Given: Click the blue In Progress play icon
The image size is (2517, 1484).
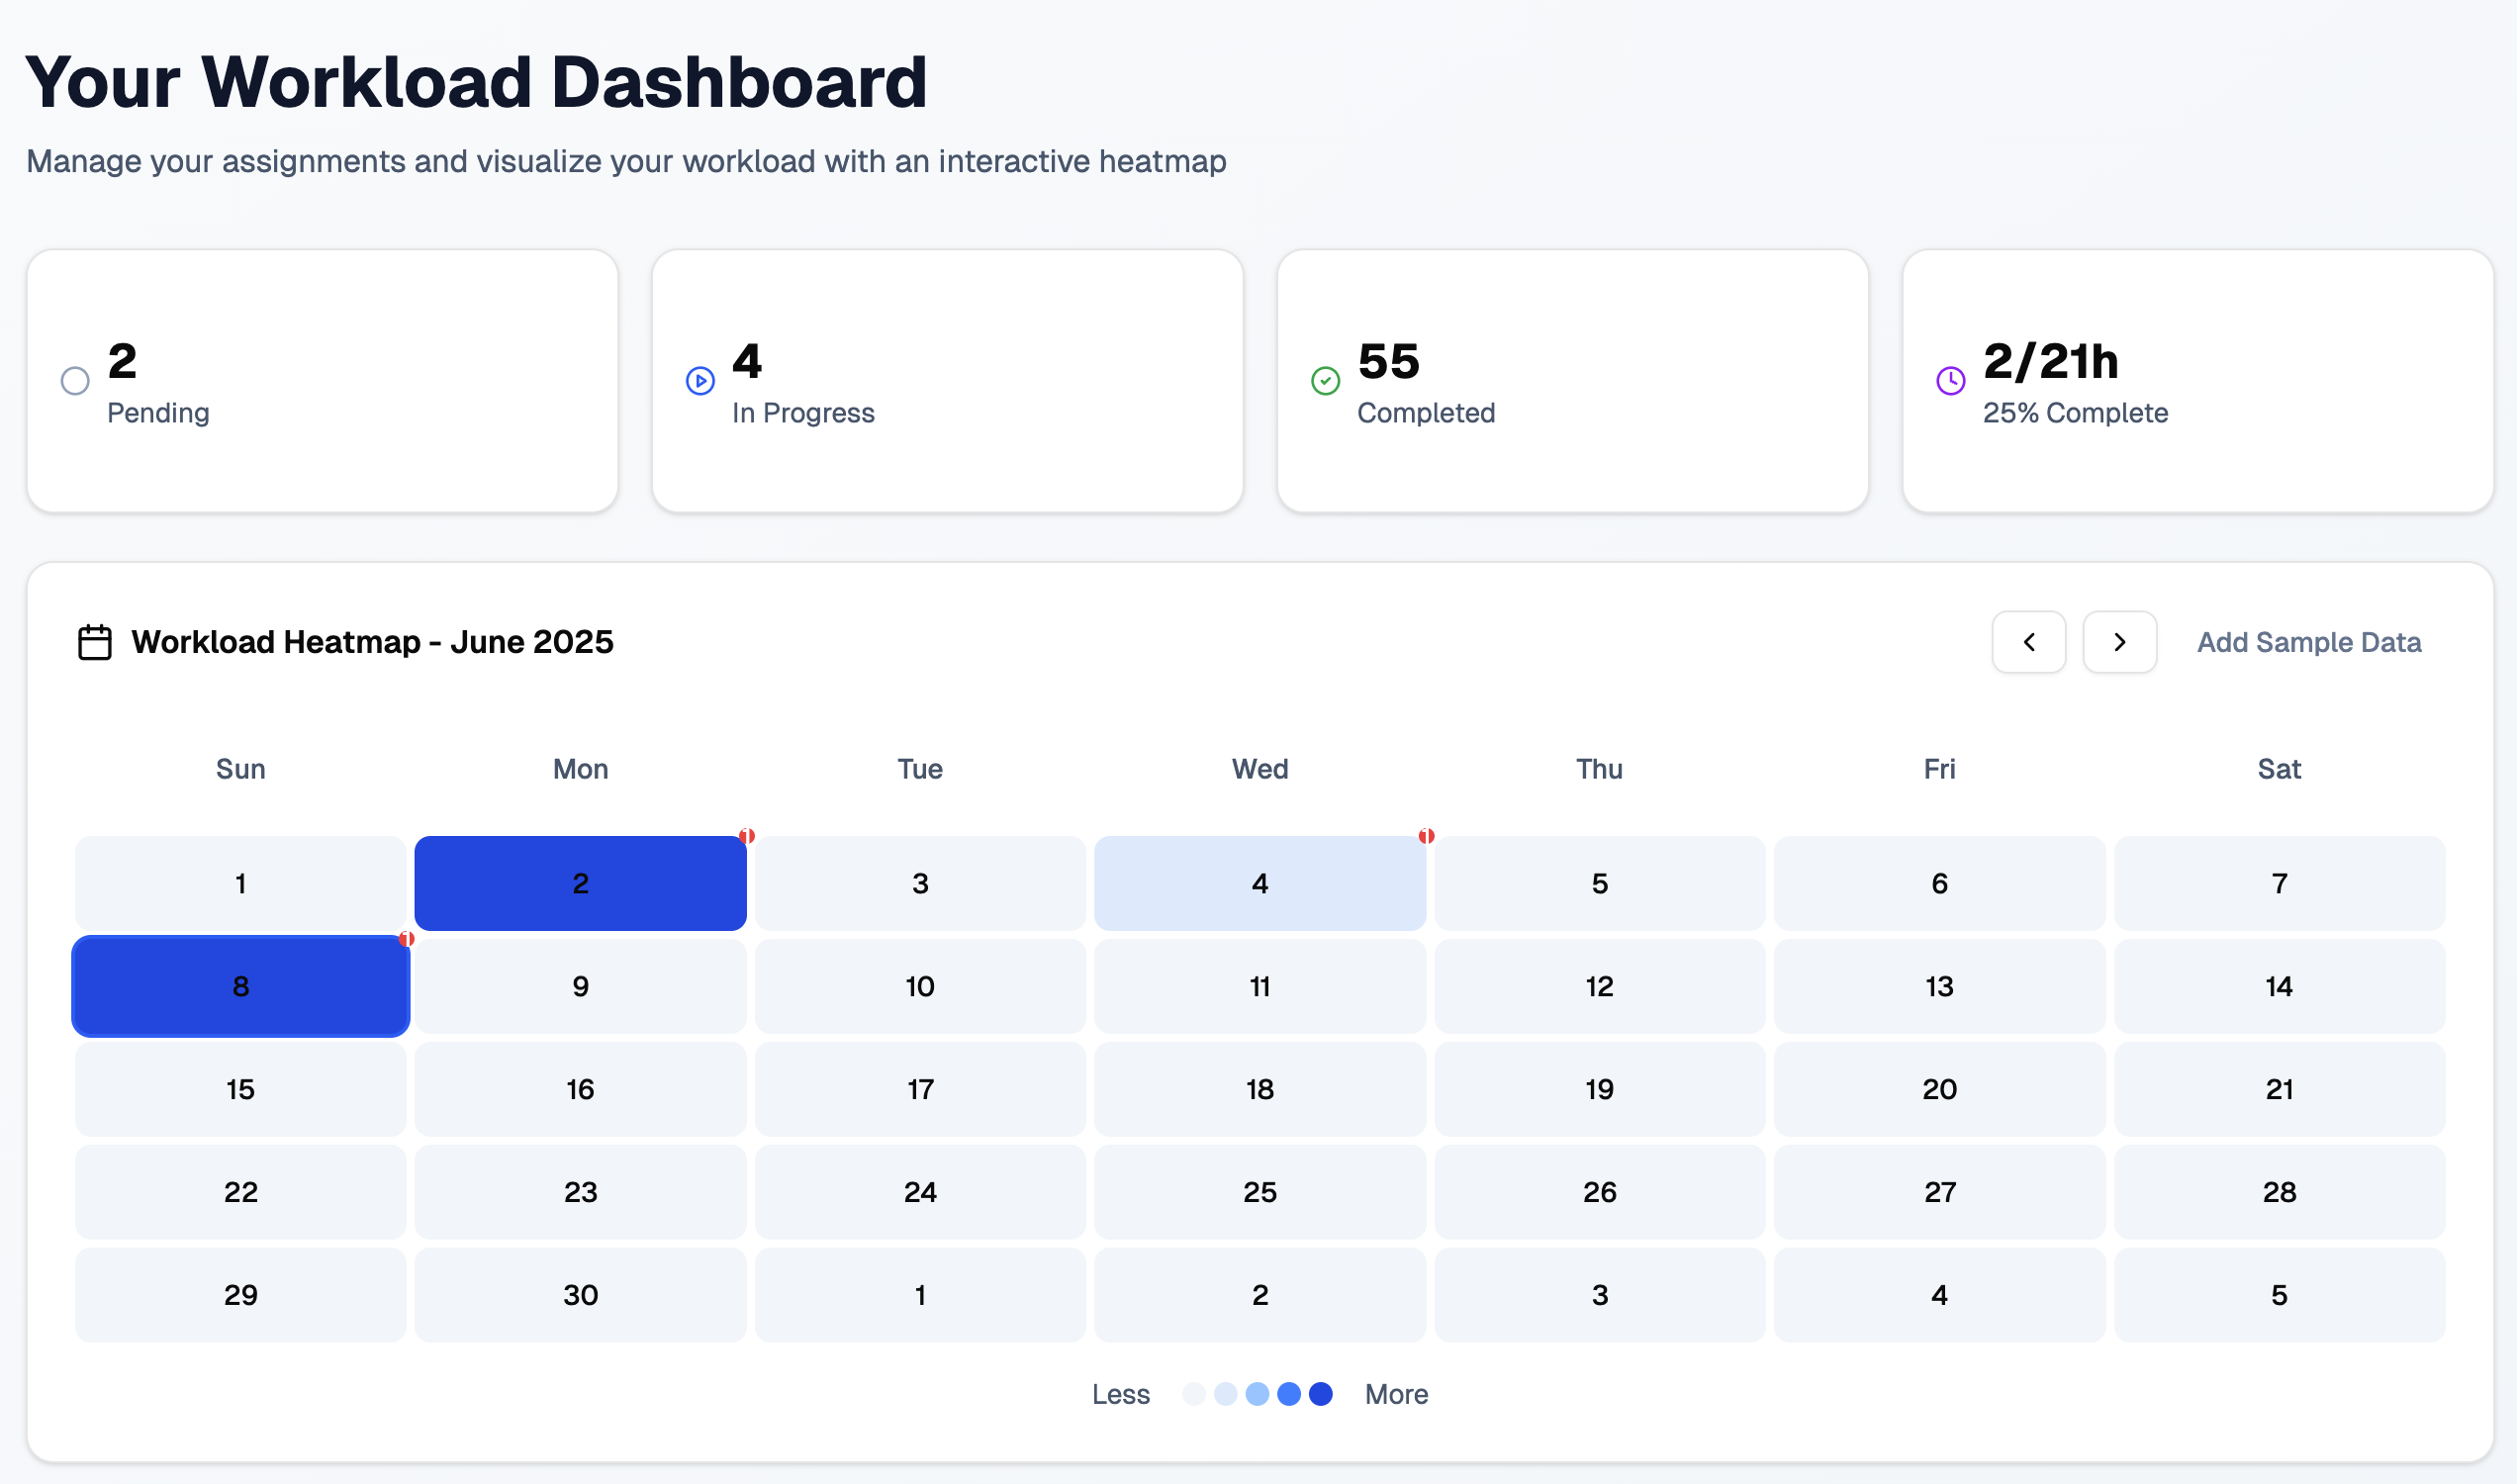Looking at the screenshot, I should 700,381.
